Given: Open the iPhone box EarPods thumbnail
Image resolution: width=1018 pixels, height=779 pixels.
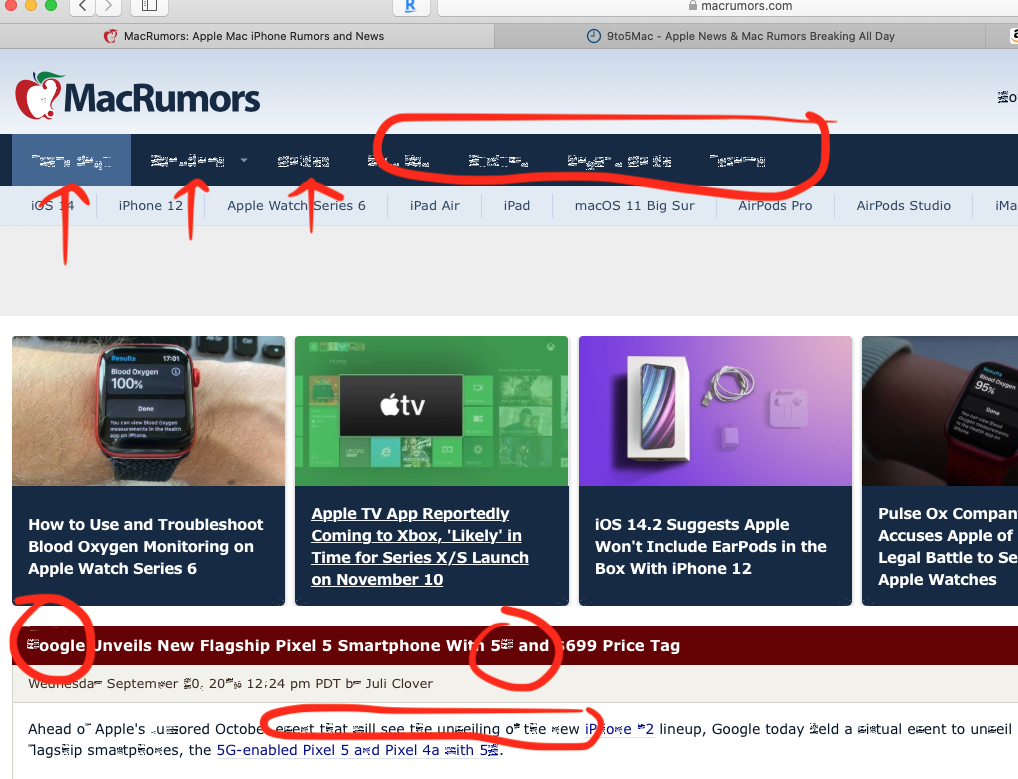Looking at the screenshot, I should 715,411.
